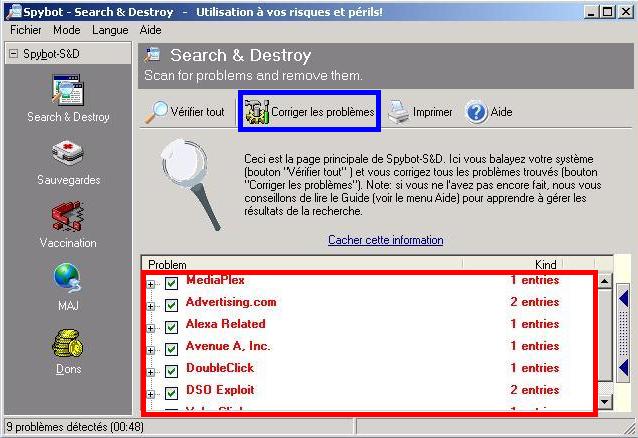Click the Cacher cette information link
The image size is (638, 438).
click(385, 240)
